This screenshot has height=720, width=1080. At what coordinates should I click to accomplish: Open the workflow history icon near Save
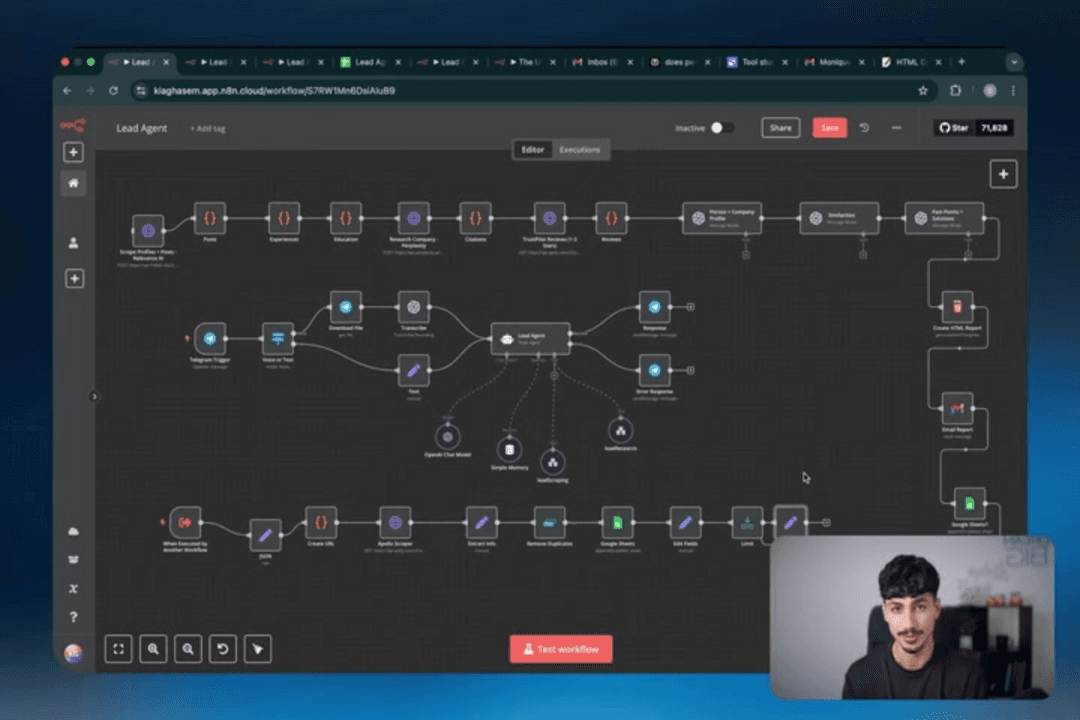864,127
